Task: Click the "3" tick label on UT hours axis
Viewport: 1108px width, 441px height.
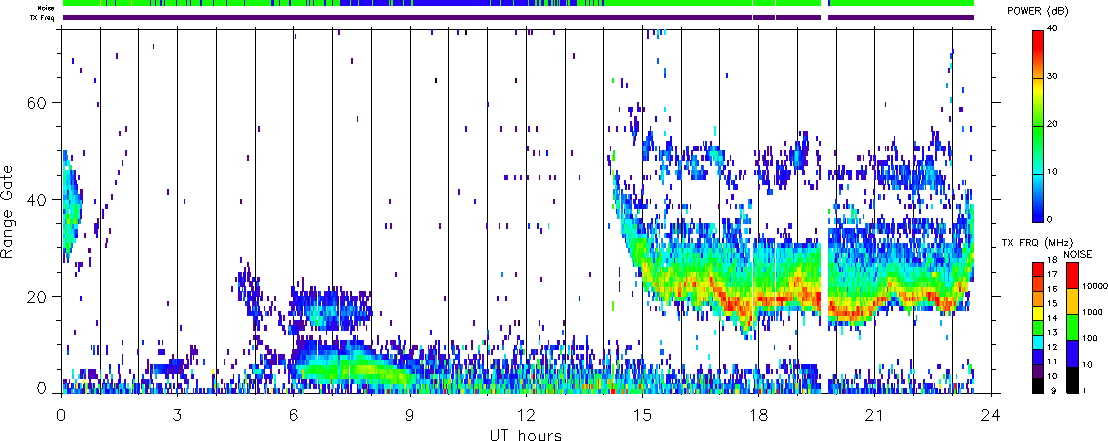Action: [177, 414]
